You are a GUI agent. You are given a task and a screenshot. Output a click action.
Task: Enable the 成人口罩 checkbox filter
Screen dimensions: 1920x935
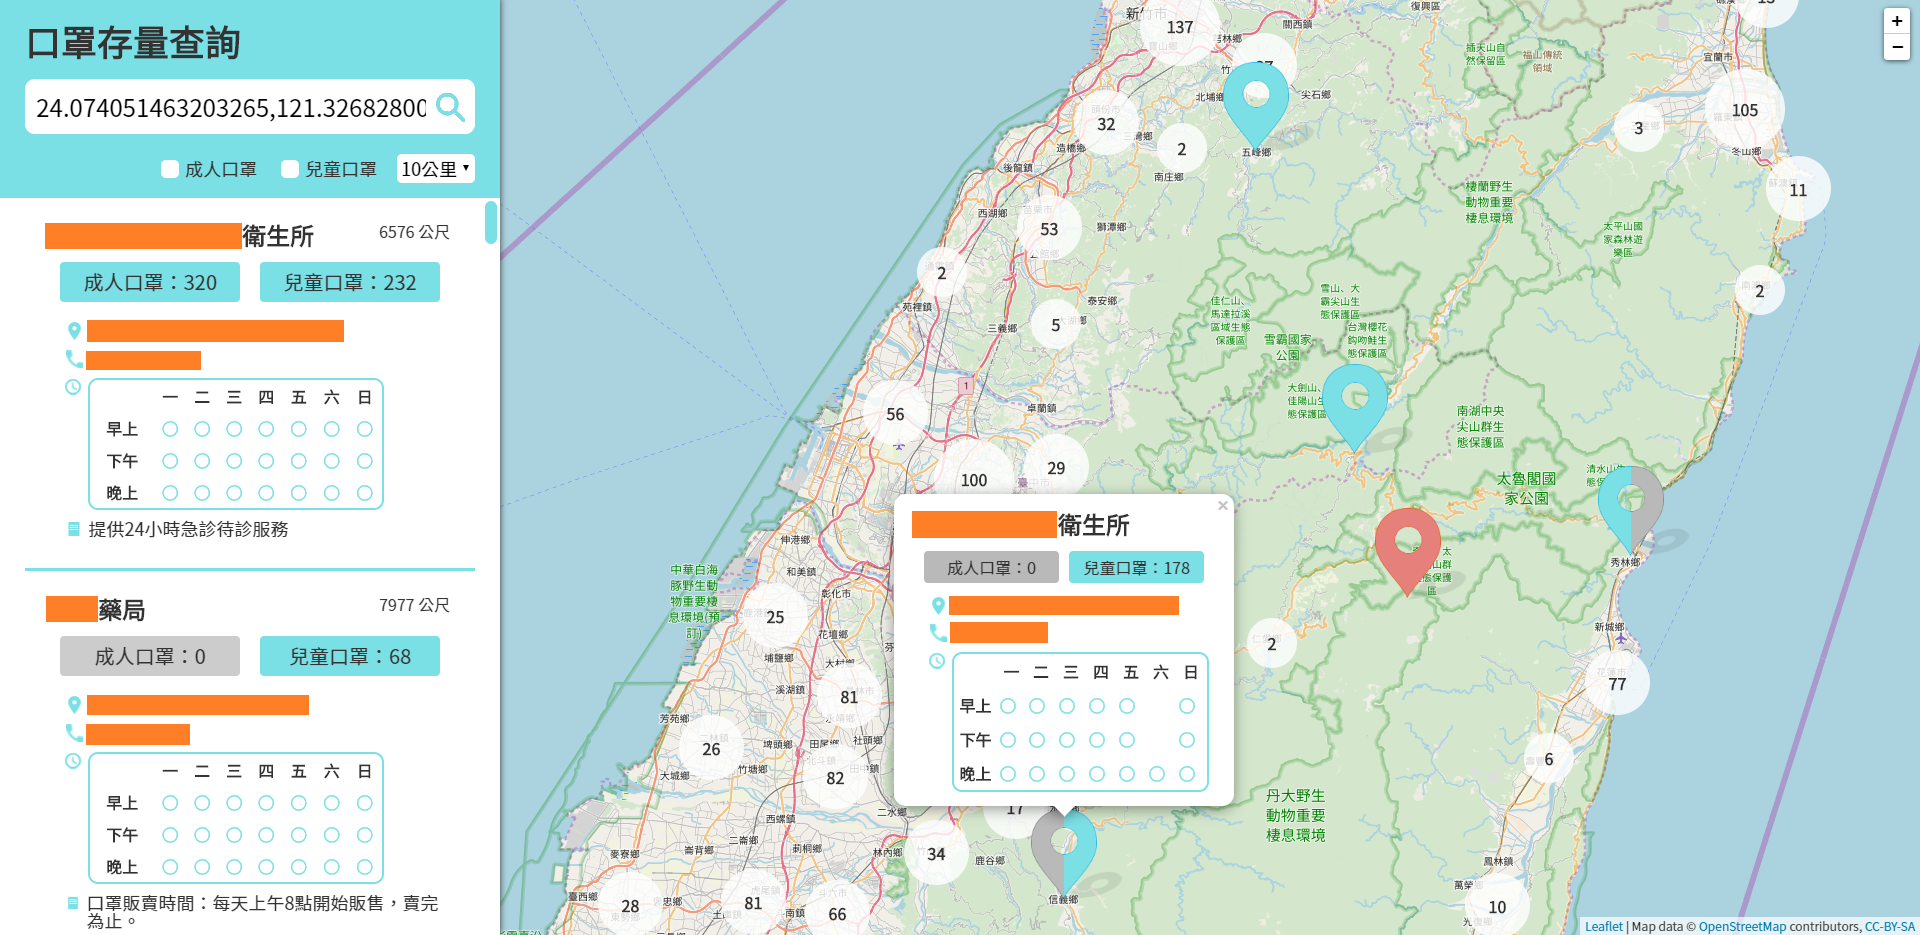click(170, 169)
